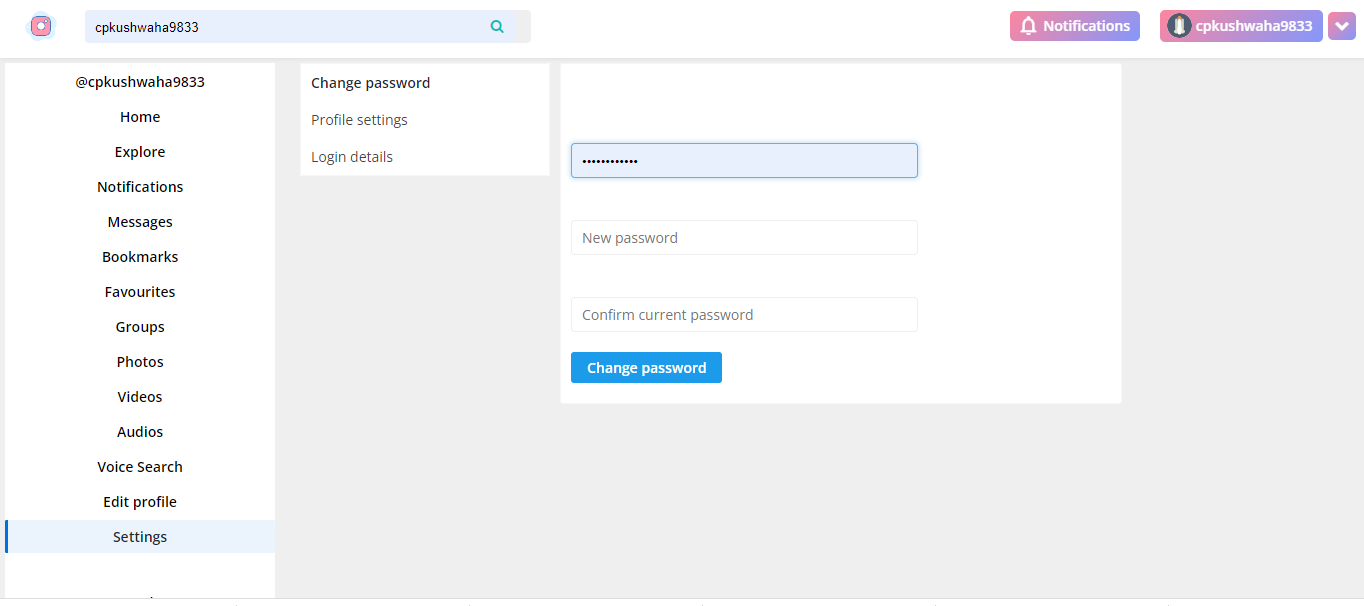
Task: Select the Settings item in sidebar
Action: point(139,536)
